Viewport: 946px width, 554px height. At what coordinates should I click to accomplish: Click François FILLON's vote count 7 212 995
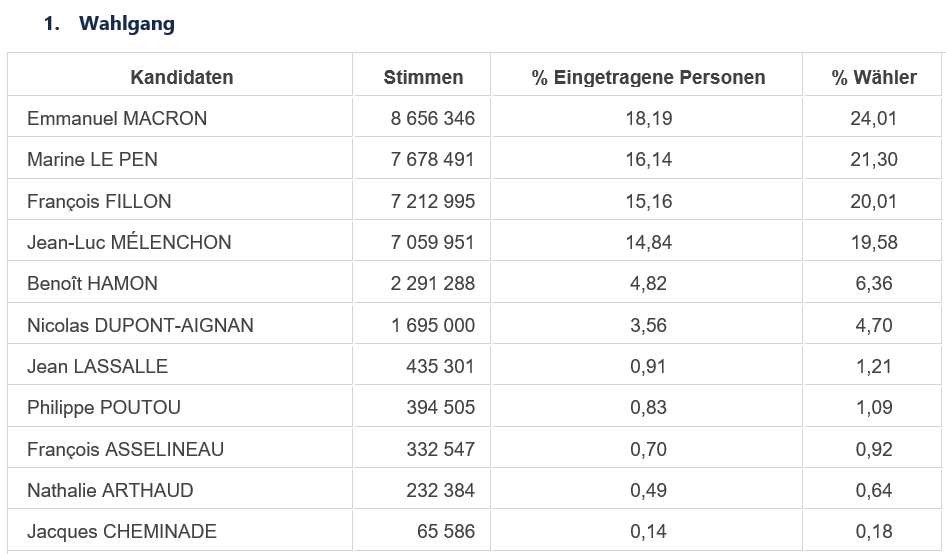click(433, 201)
